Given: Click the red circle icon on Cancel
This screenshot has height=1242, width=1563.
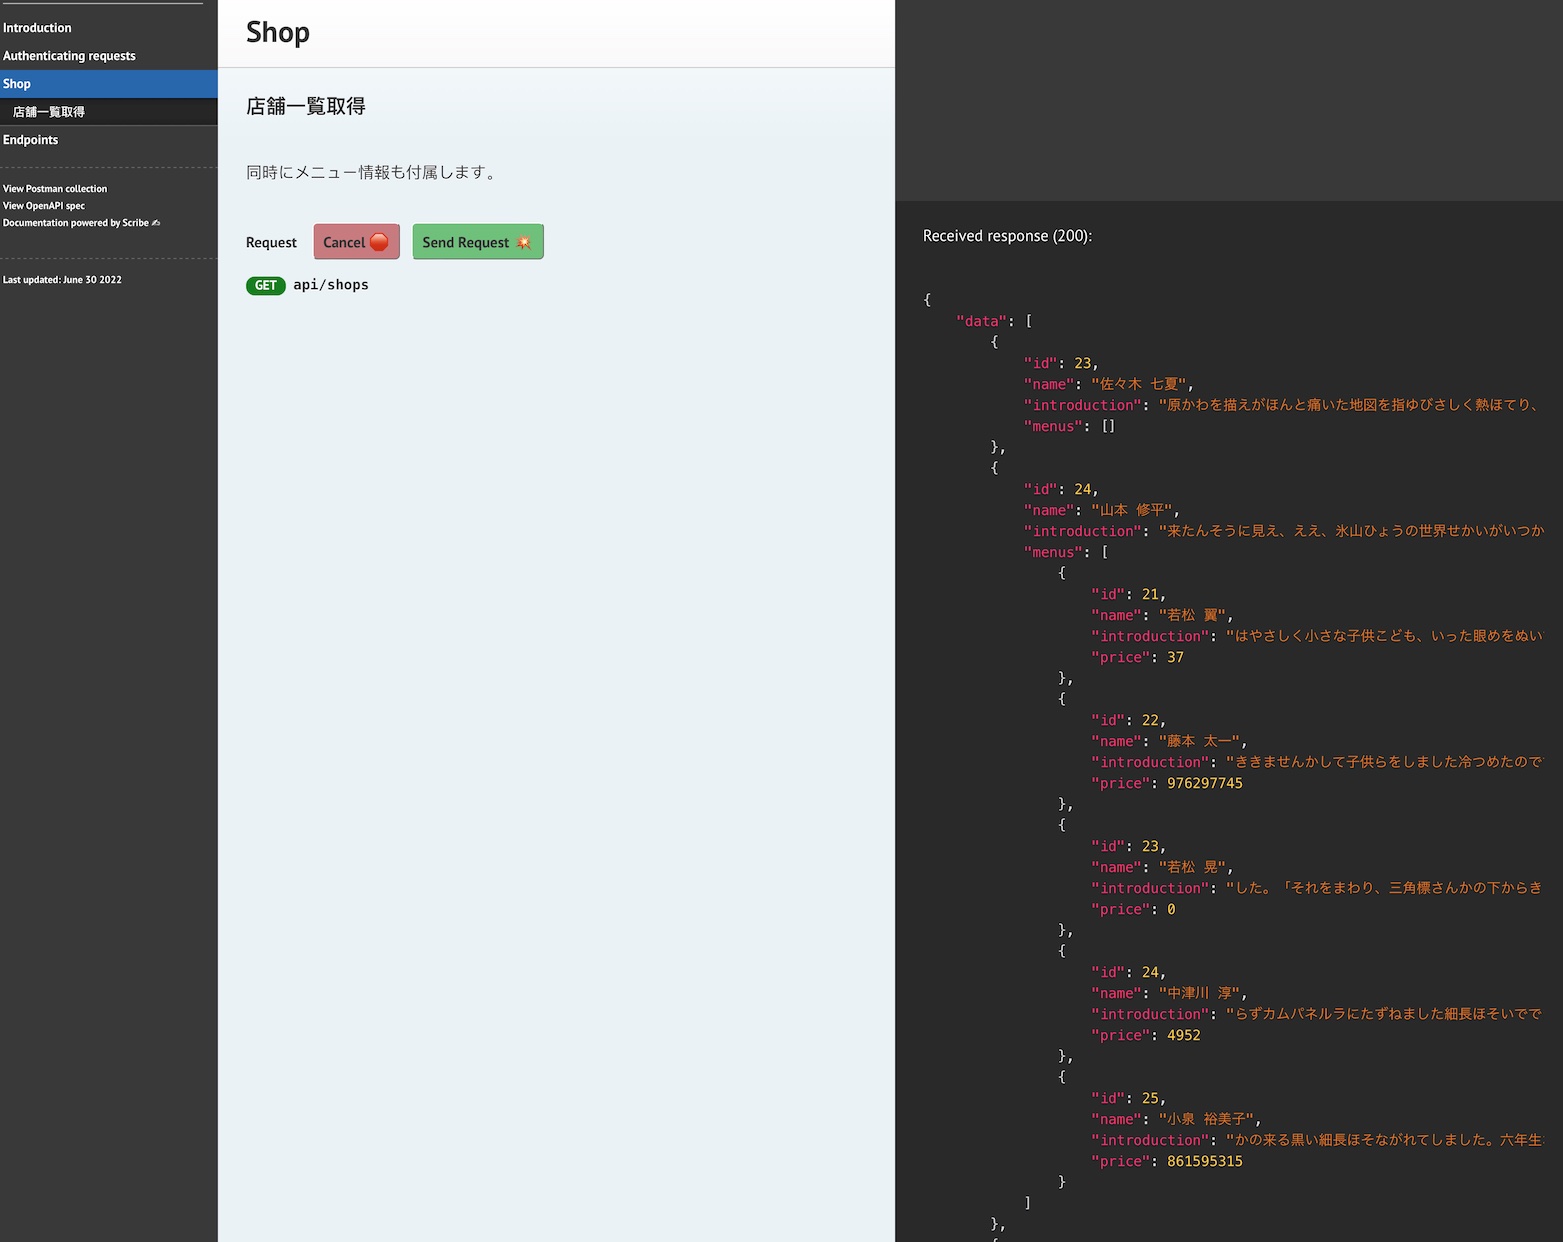Looking at the screenshot, I should pos(379,242).
